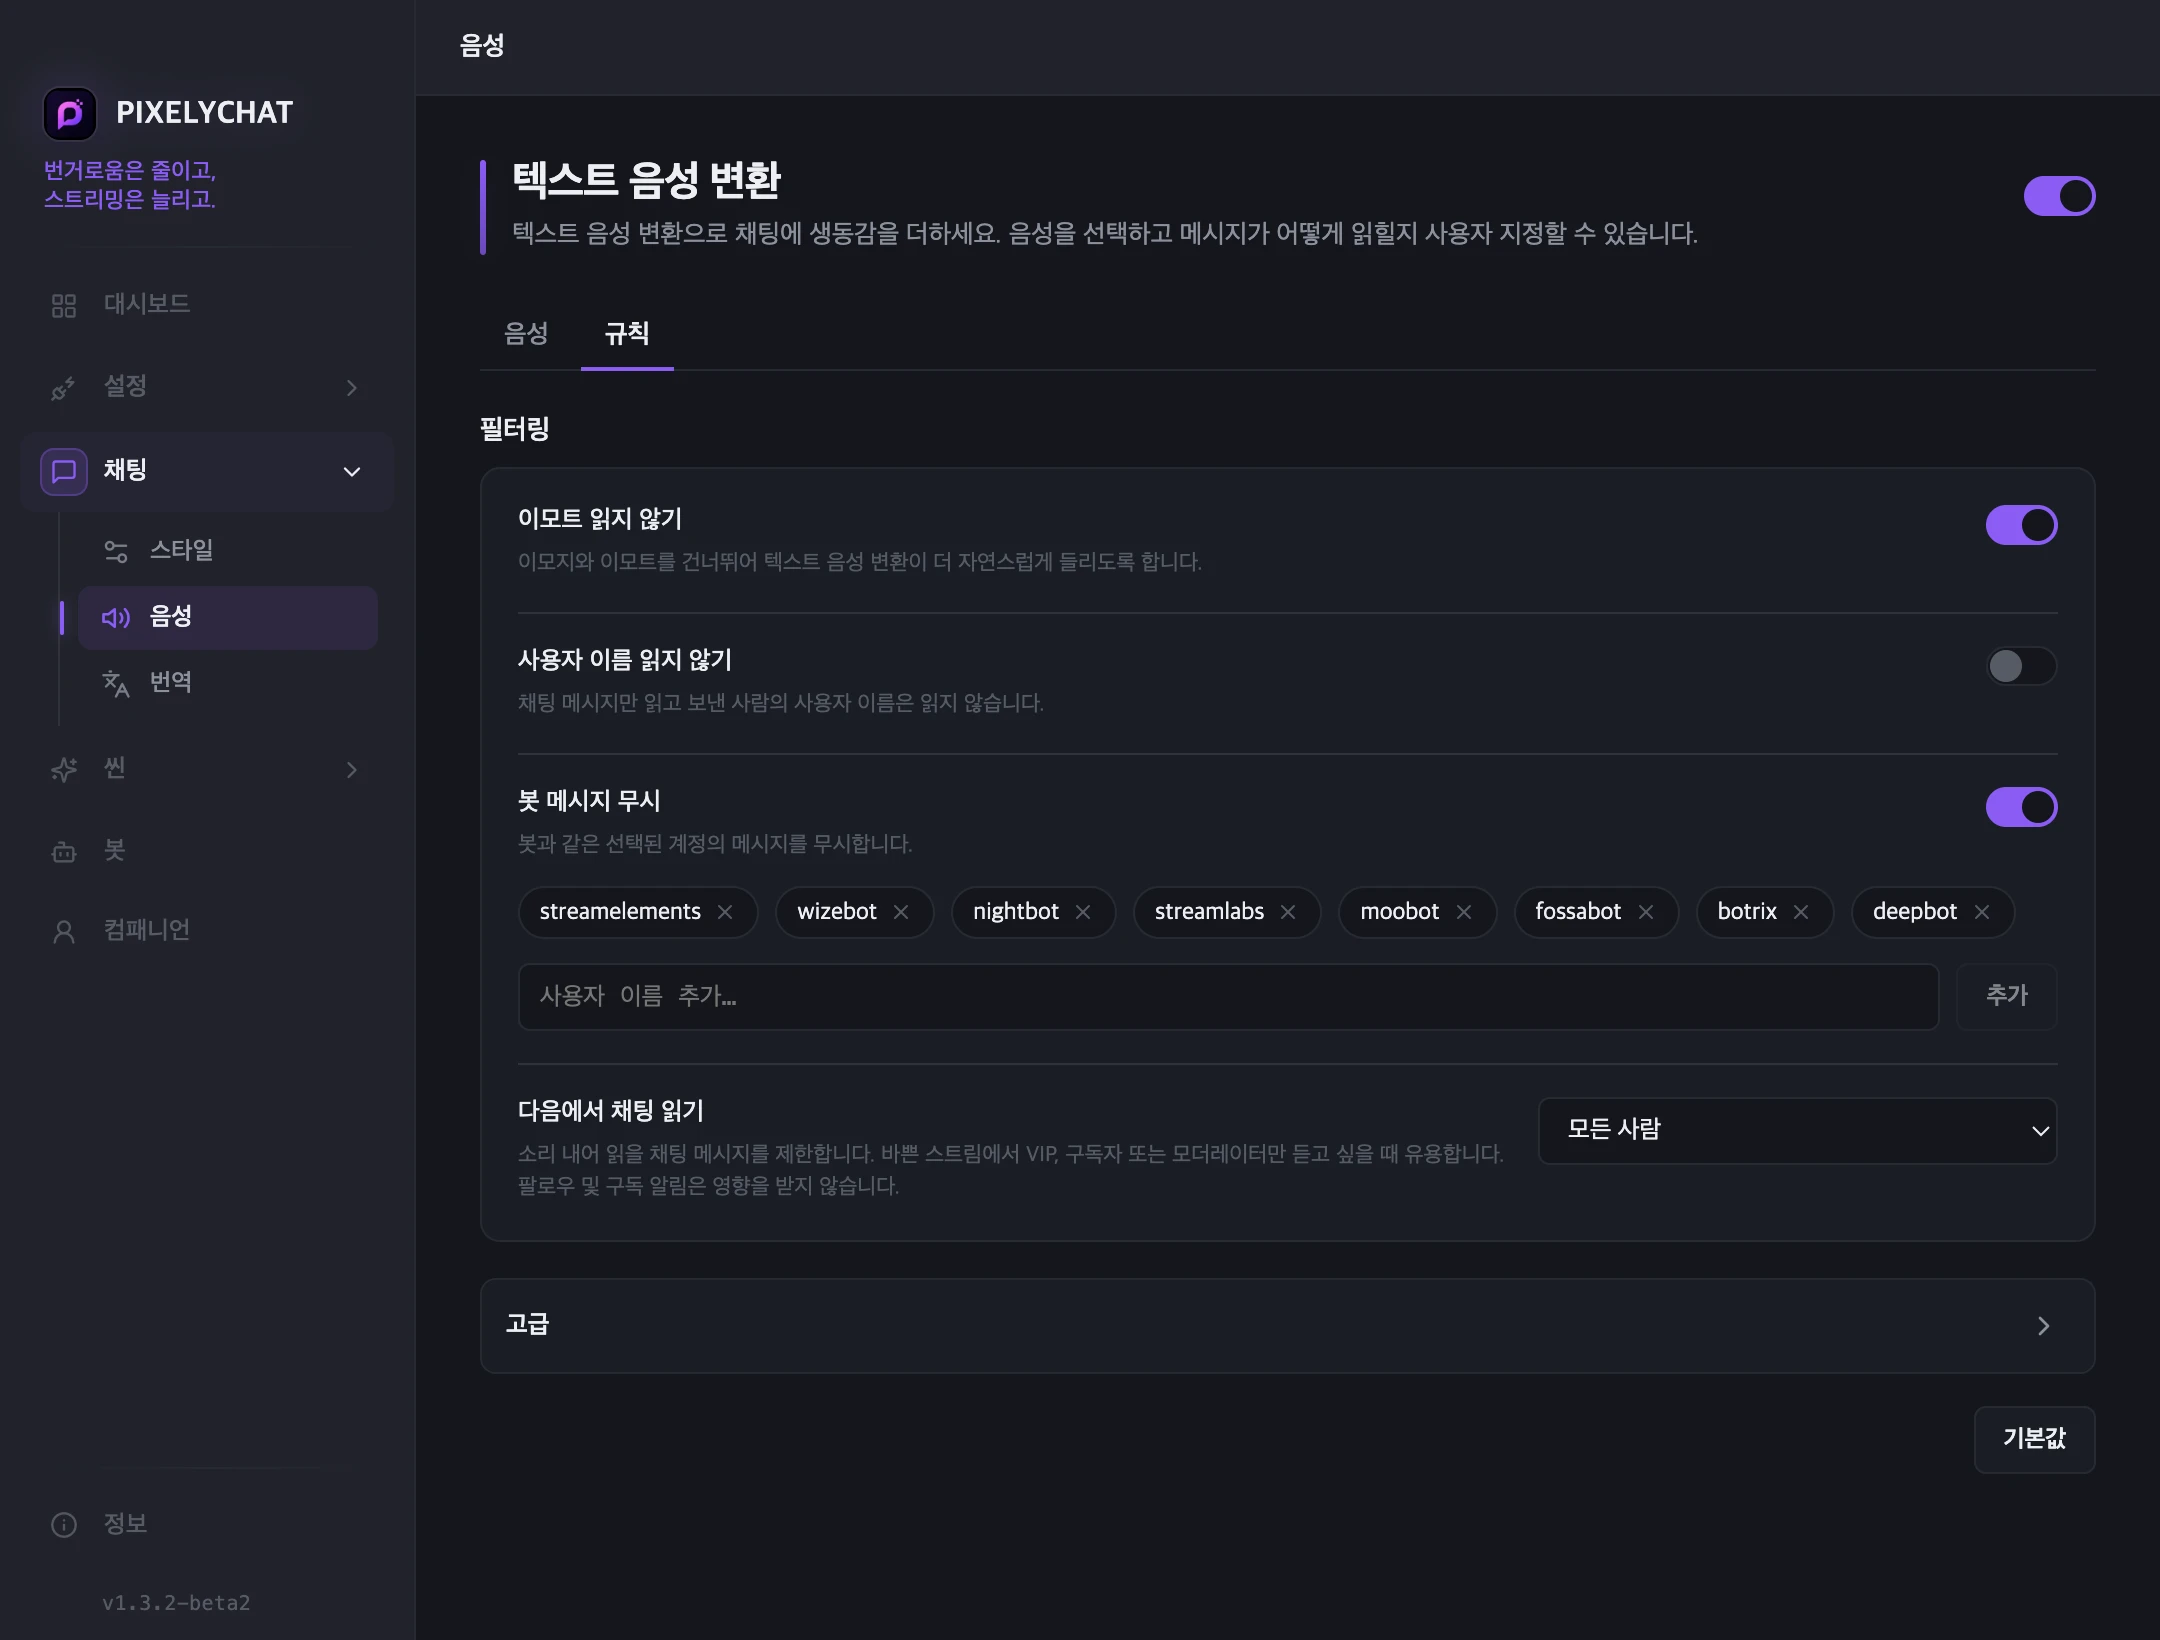The width and height of the screenshot is (2160, 1640).
Task: Remove the moobot tag
Action: pyautogui.click(x=1464, y=912)
